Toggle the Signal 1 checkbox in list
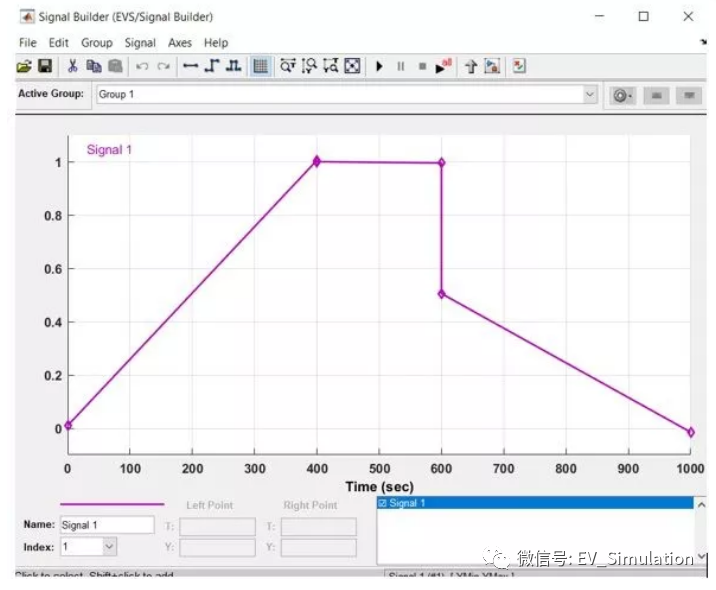The width and height of the screenshot is (716, 590). click(x=382, y=503)
